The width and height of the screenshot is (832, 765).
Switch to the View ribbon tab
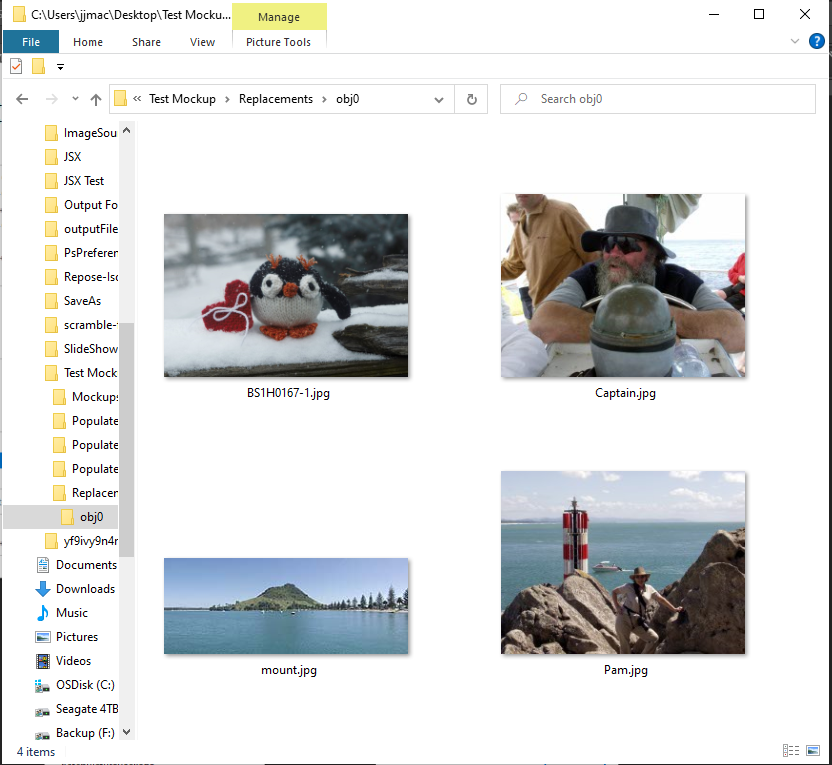202,42
